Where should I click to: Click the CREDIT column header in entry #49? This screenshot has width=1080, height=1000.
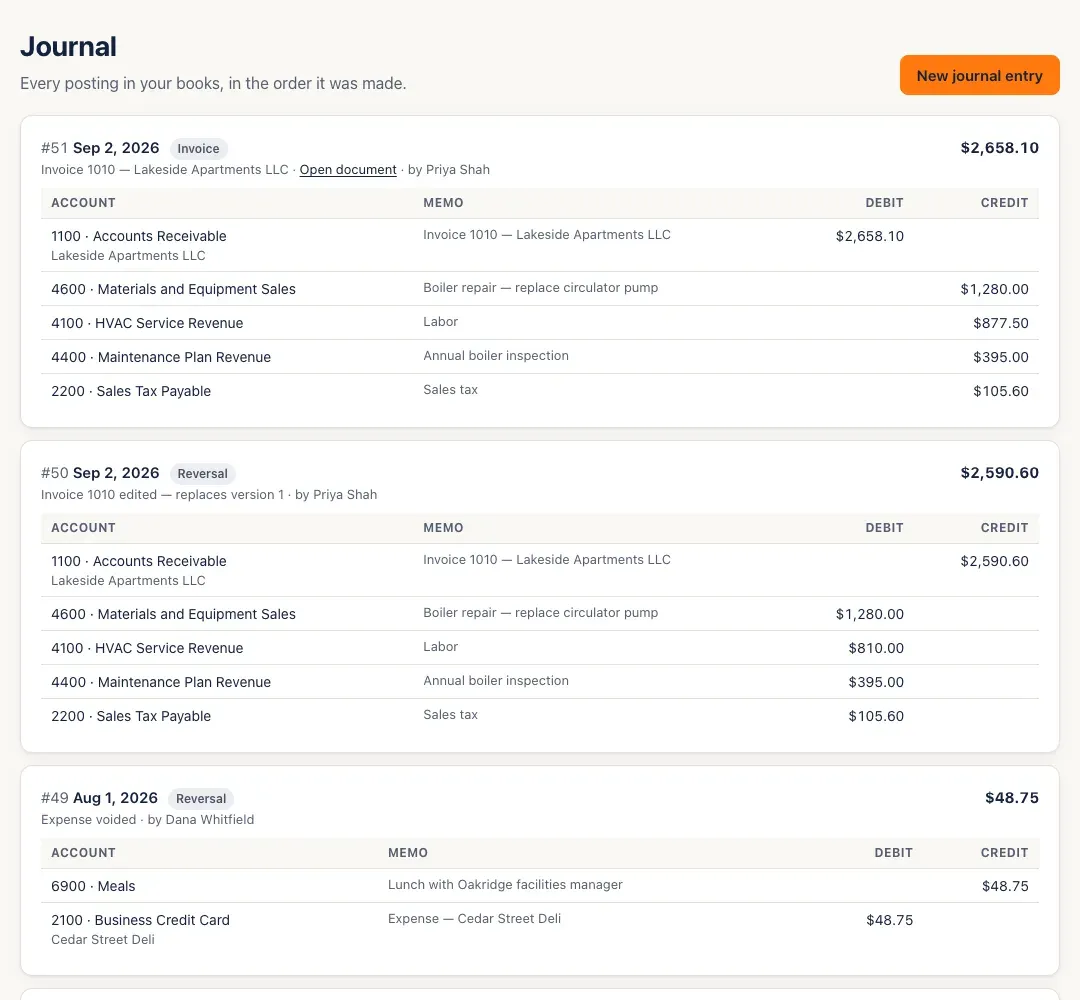(1004, 853)
